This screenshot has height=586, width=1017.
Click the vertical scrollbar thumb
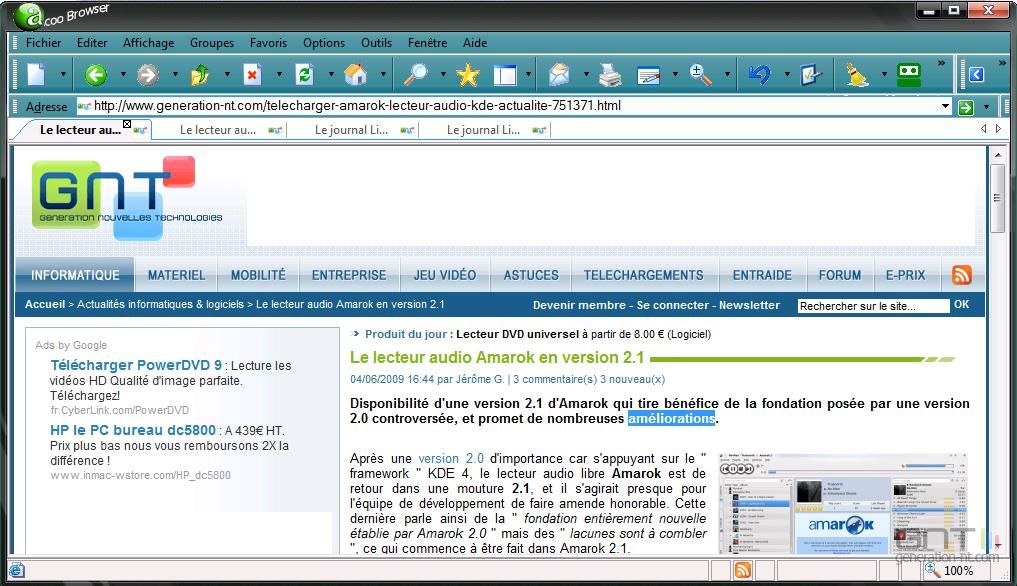[x=998, y=198]
